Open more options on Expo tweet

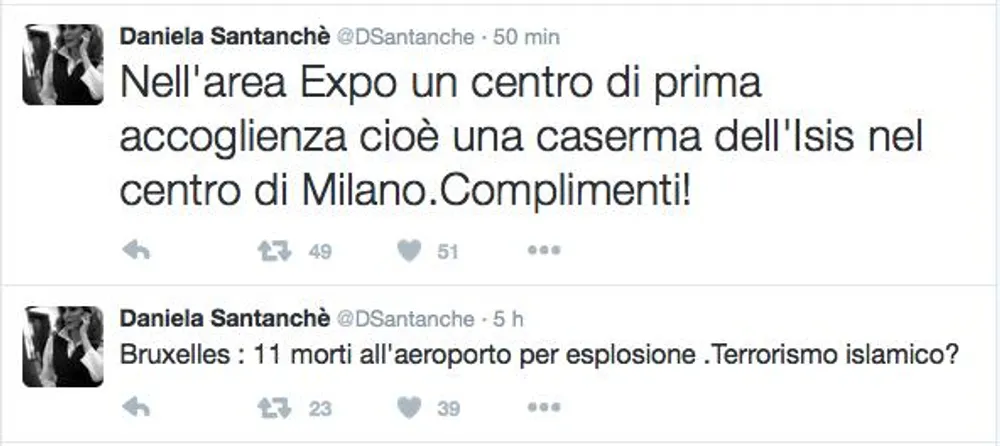[544, 251]
